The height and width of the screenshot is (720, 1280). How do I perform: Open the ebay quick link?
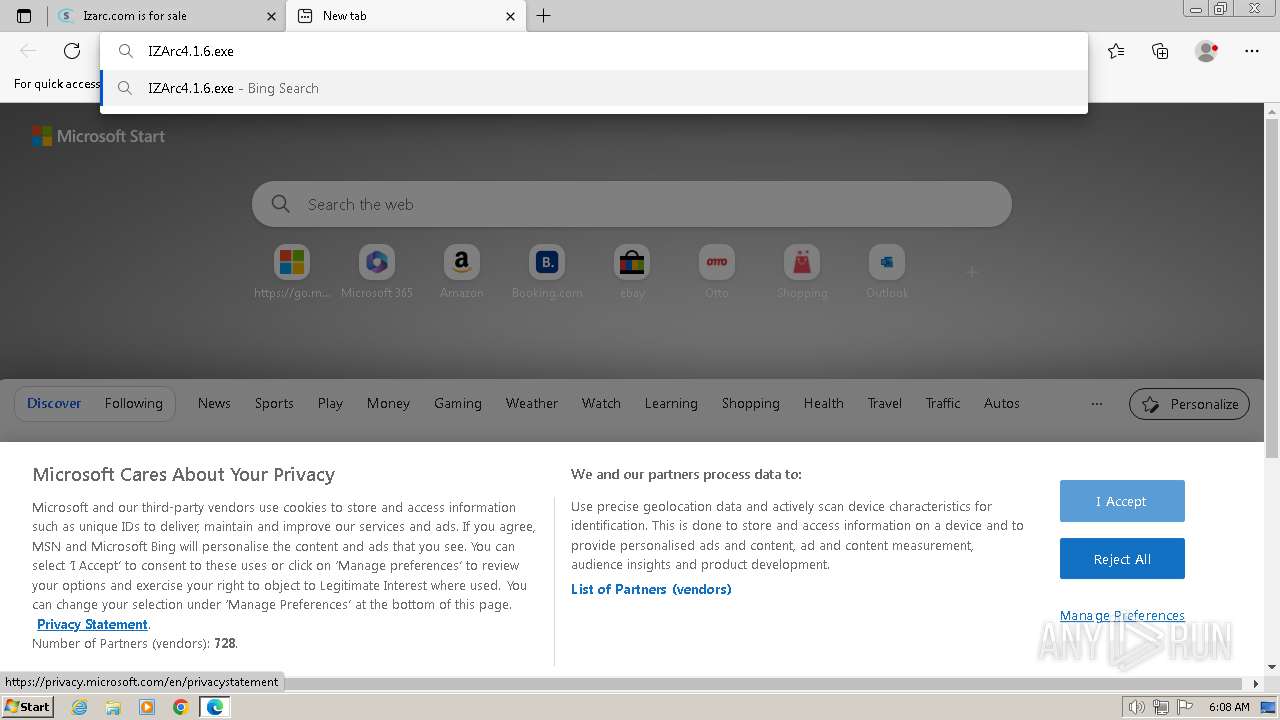click(x=632, y=272)
